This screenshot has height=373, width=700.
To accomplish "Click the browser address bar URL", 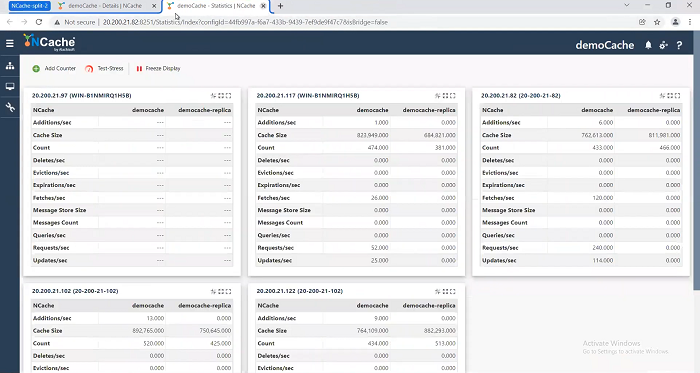I will point(245,22).
